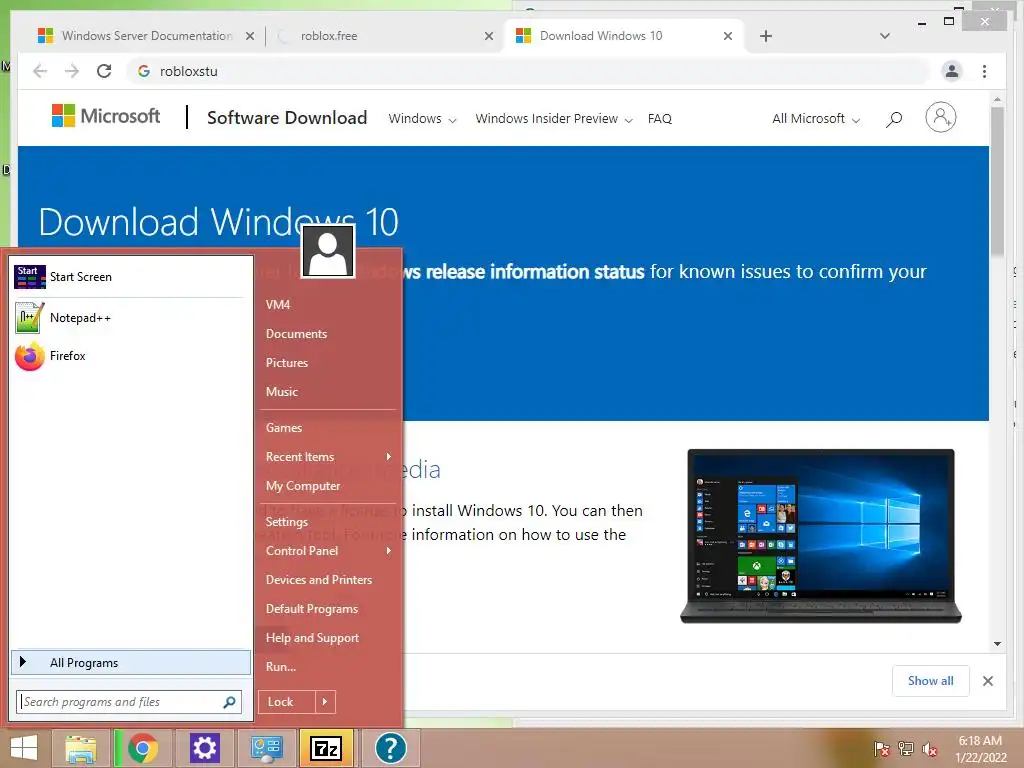
Task: Click the Chrome forward arrow
Action: 72,71
